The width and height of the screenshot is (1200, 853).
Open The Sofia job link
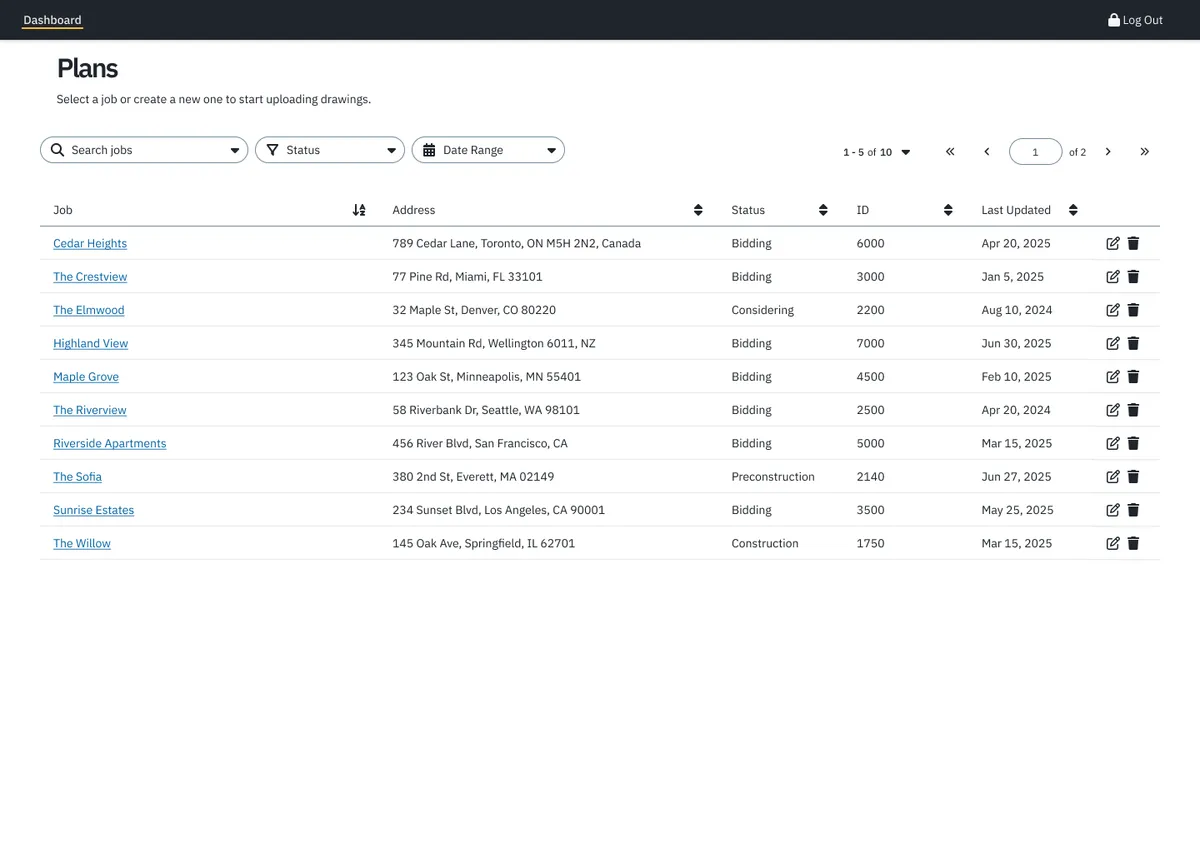tap(77, 477)
